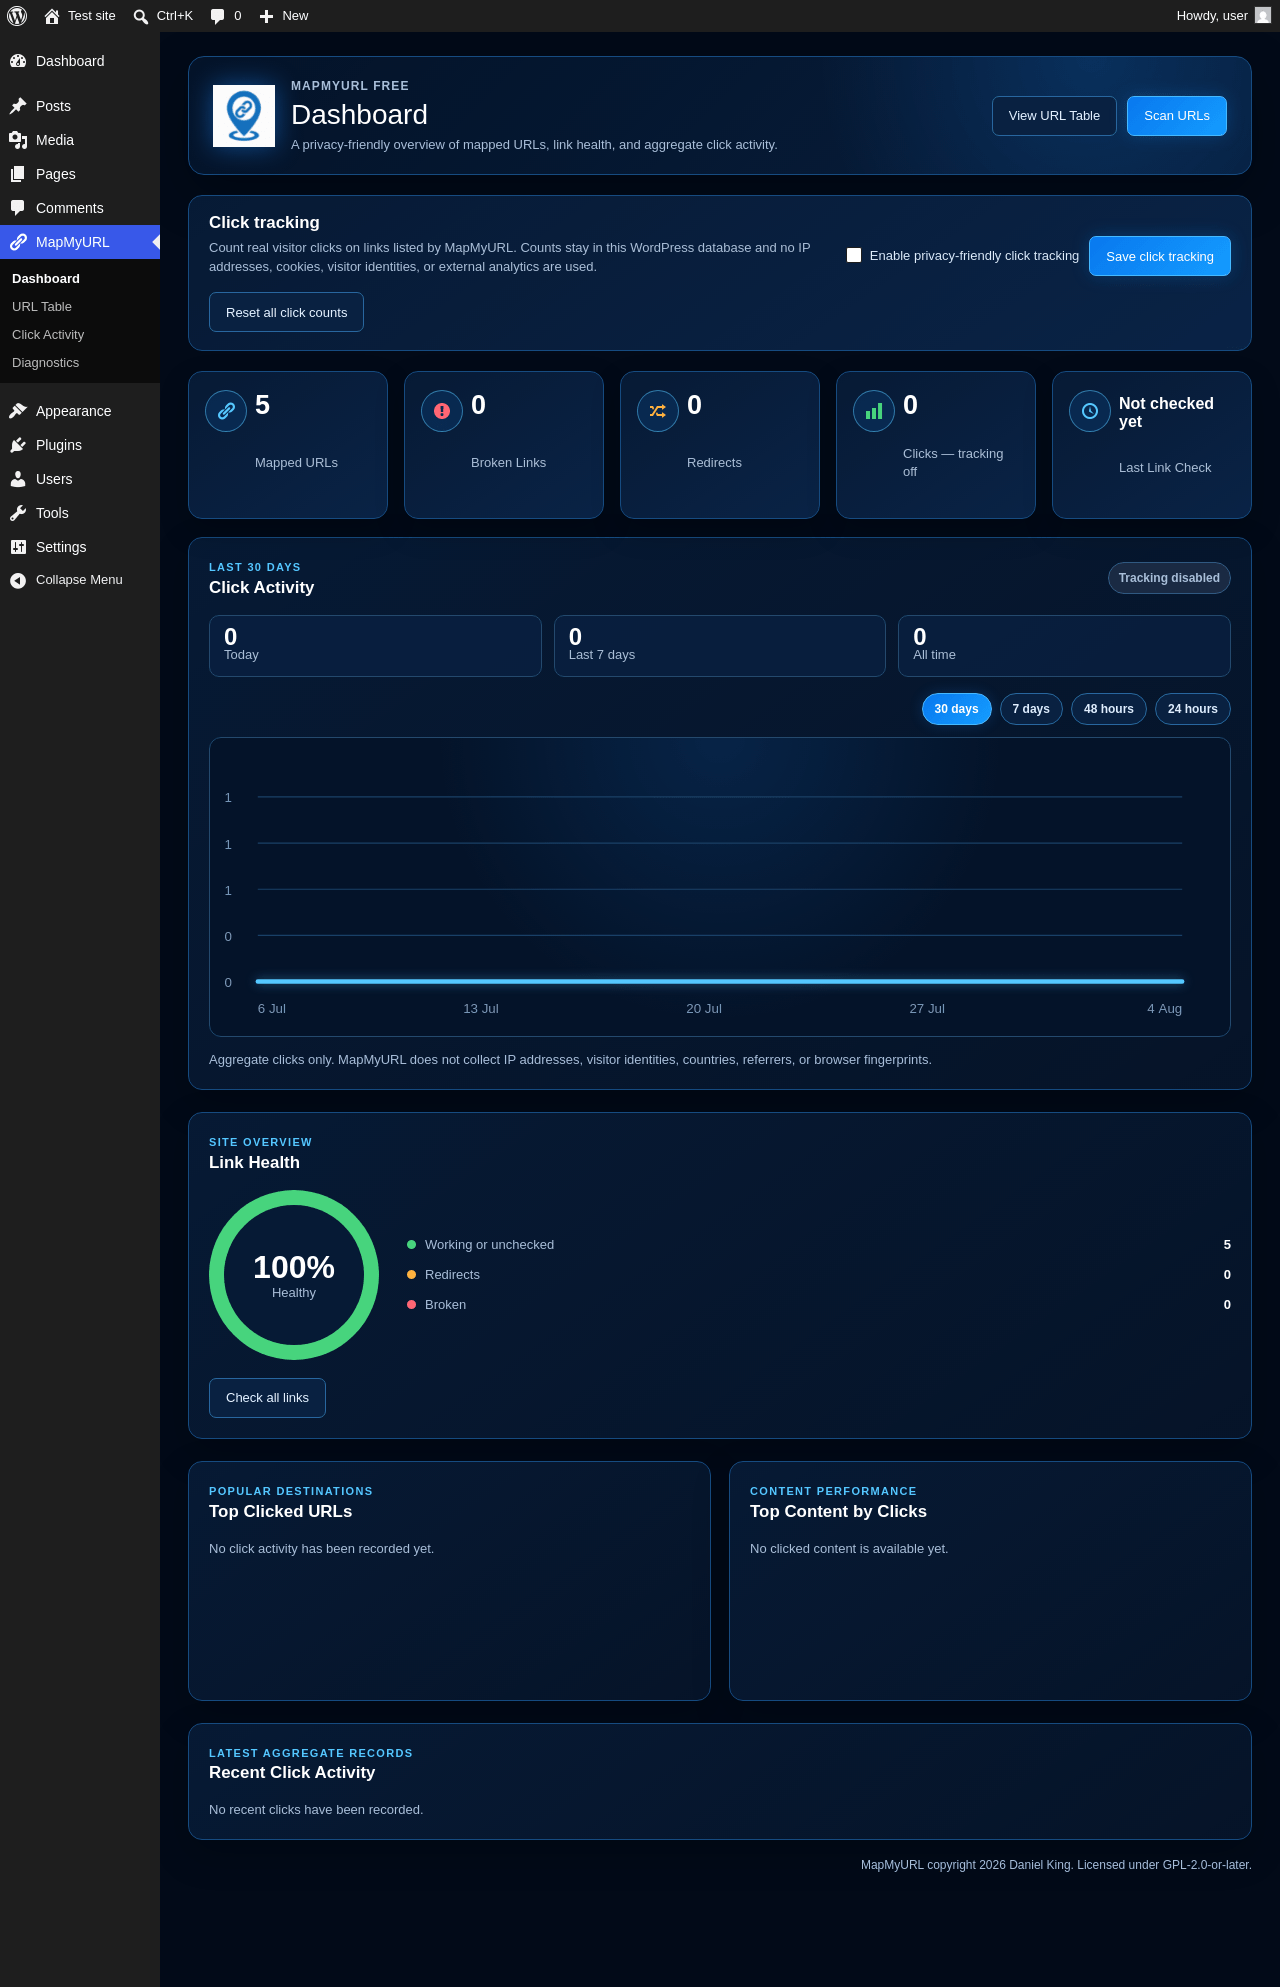Image resolution: width=1280 pixels, height=1987 pixels.
Task: Click the Users person icon
Action: click(x=18, y=479)
